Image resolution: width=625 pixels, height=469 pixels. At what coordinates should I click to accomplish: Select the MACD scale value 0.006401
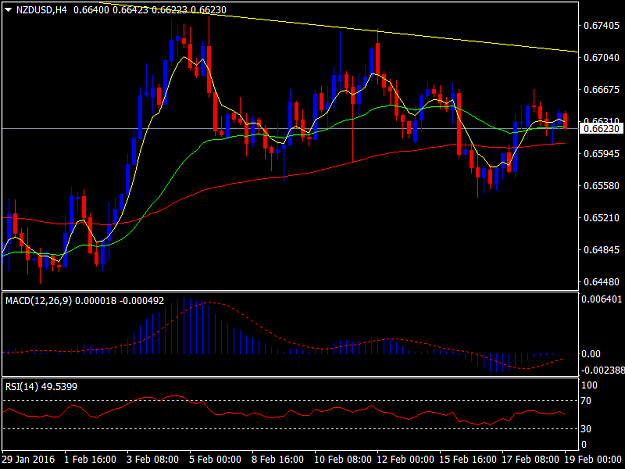click(x=601, y=299)
